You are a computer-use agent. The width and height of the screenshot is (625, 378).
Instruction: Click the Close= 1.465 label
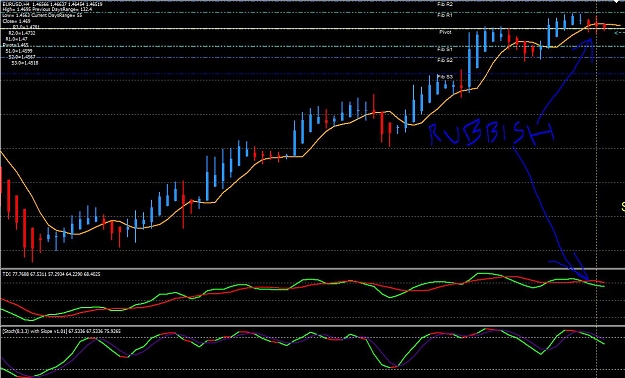[16, 20]
